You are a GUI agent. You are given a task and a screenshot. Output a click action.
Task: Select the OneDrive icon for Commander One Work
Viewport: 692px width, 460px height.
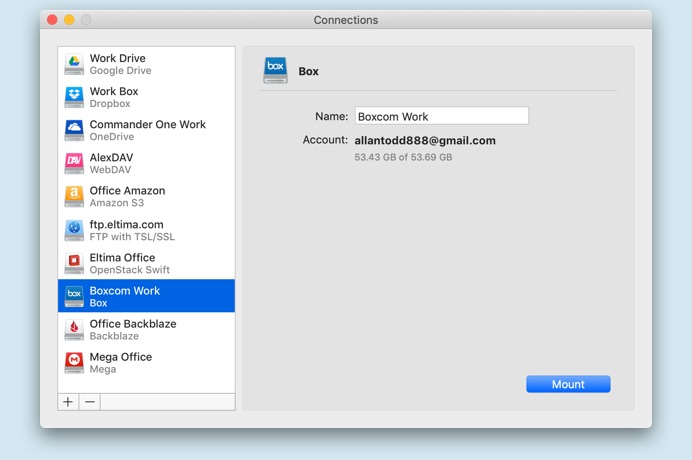pyautogui.click(x=74, y=130)
